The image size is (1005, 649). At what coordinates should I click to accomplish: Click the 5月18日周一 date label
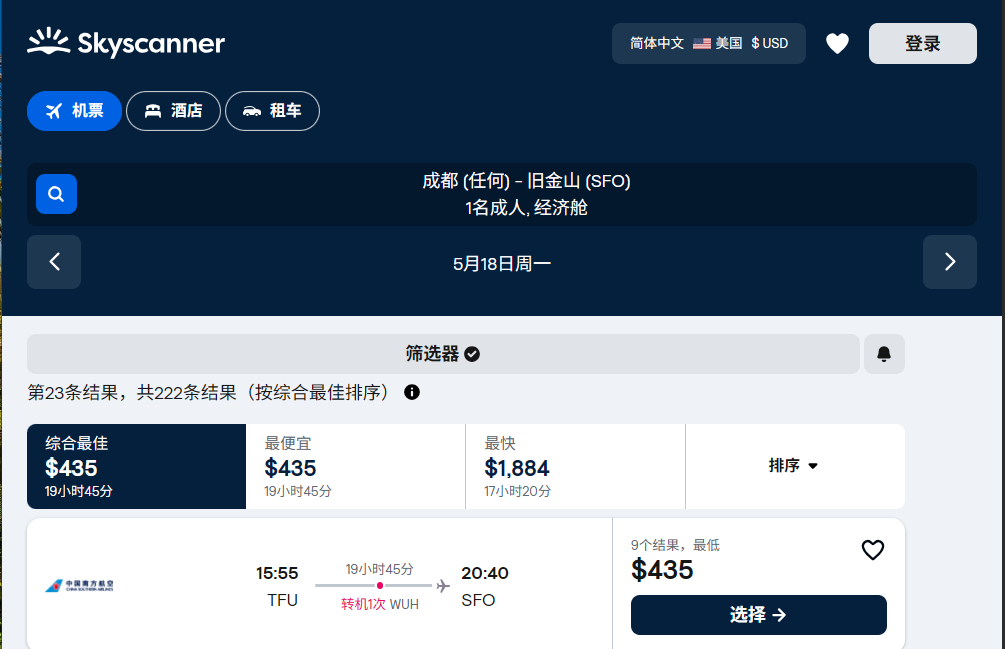point(502,263)
